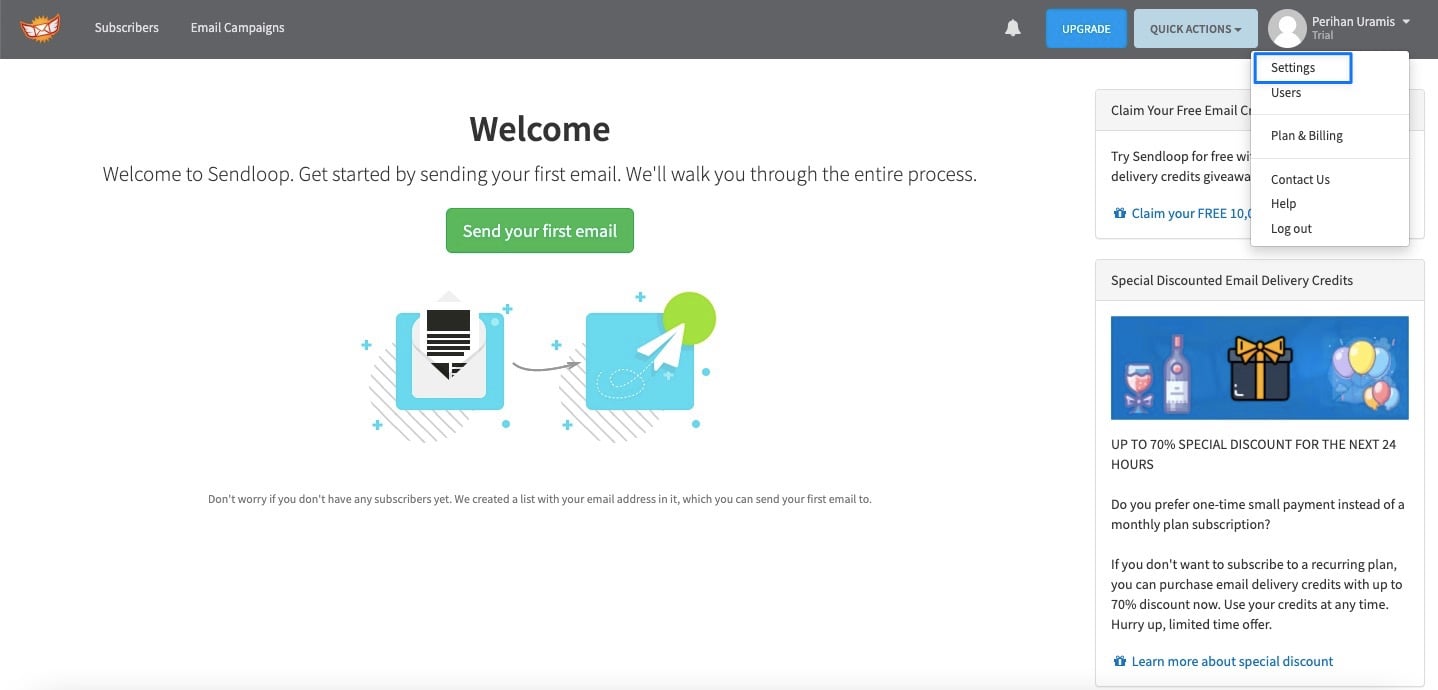The height and width of the screenshot is (690, 1438).
Task: Click the Send your first email button
Action: 540,230
